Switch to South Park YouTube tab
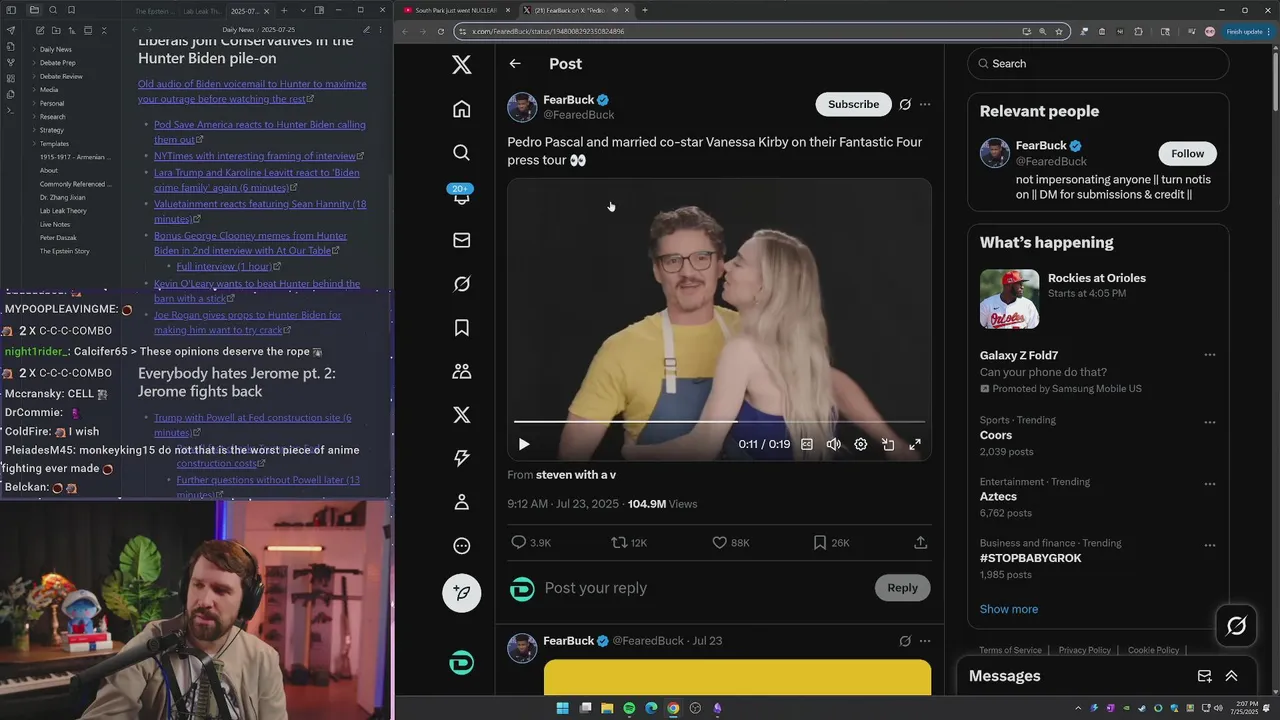This screenshot has width=1280, height=720. coord(456,10)
